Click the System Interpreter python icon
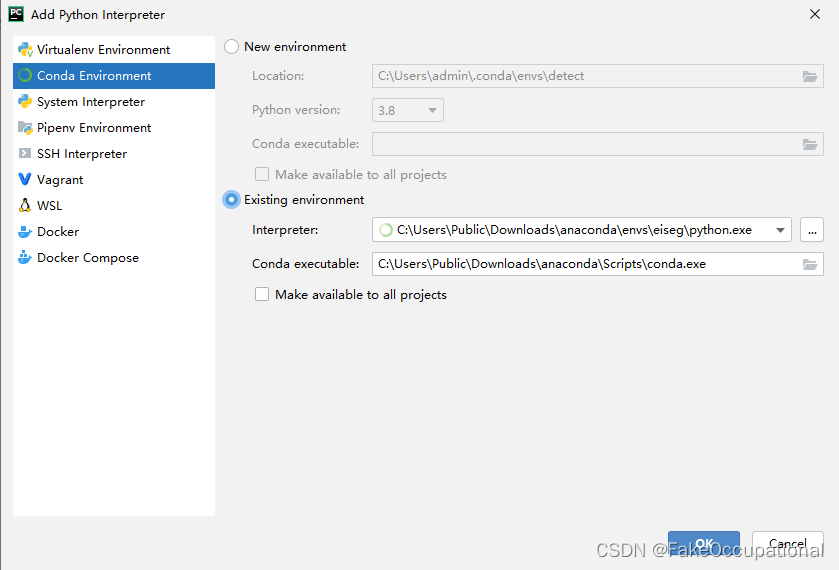This screenshot has height=570, width=839. [25, 102]
